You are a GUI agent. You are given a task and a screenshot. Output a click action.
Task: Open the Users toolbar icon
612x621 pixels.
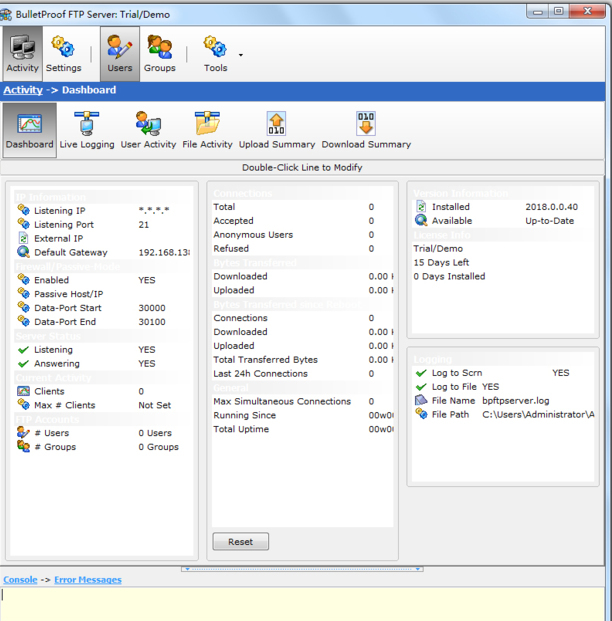click(120, 53)
